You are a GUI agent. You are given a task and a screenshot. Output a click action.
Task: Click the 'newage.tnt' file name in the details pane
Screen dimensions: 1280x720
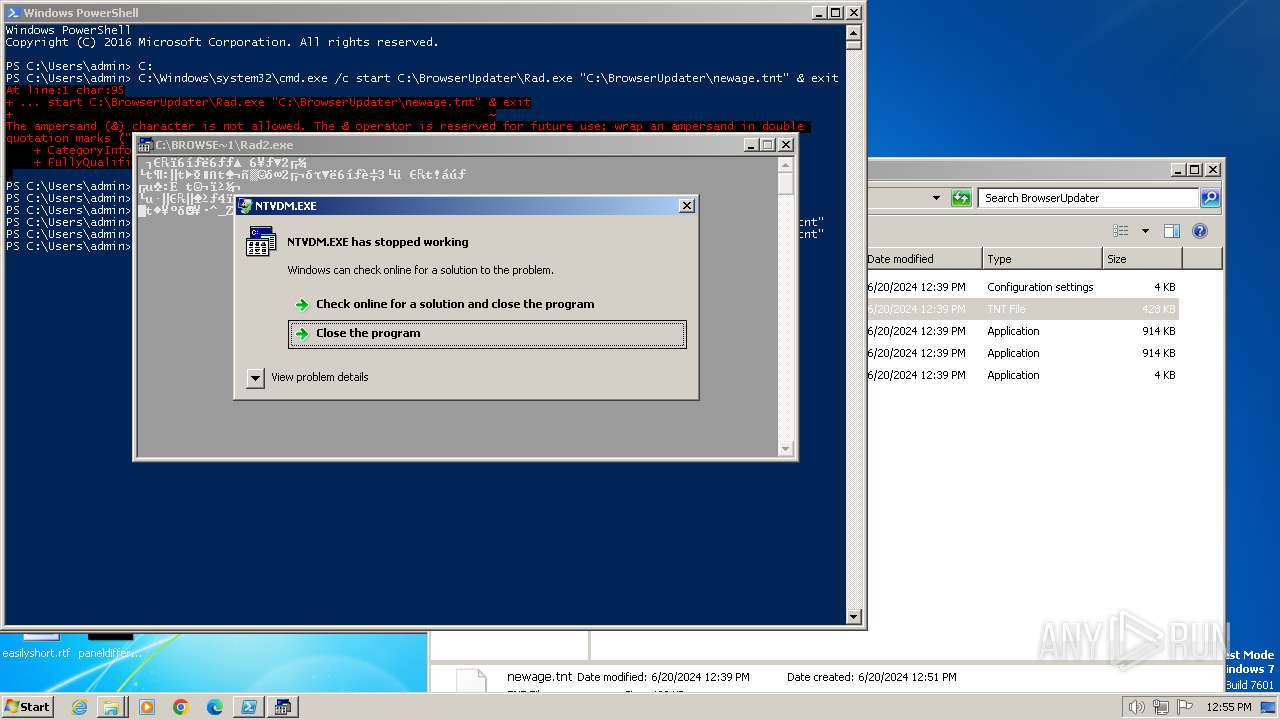[540, 677]
